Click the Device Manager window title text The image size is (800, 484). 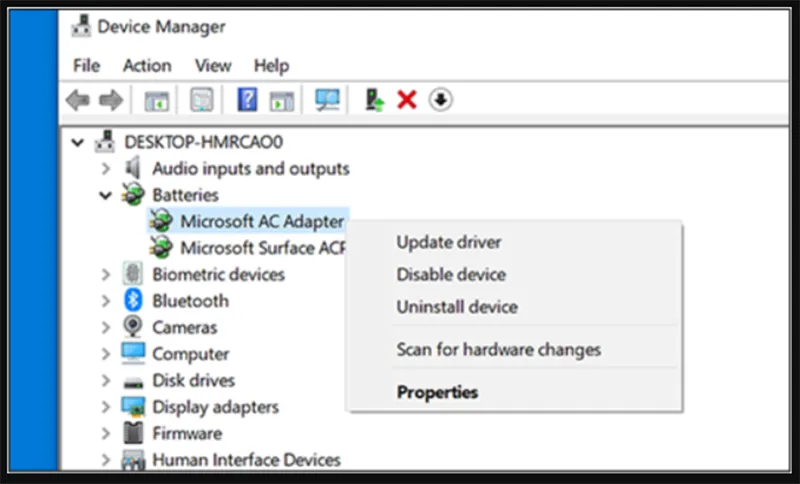(161, 27)
